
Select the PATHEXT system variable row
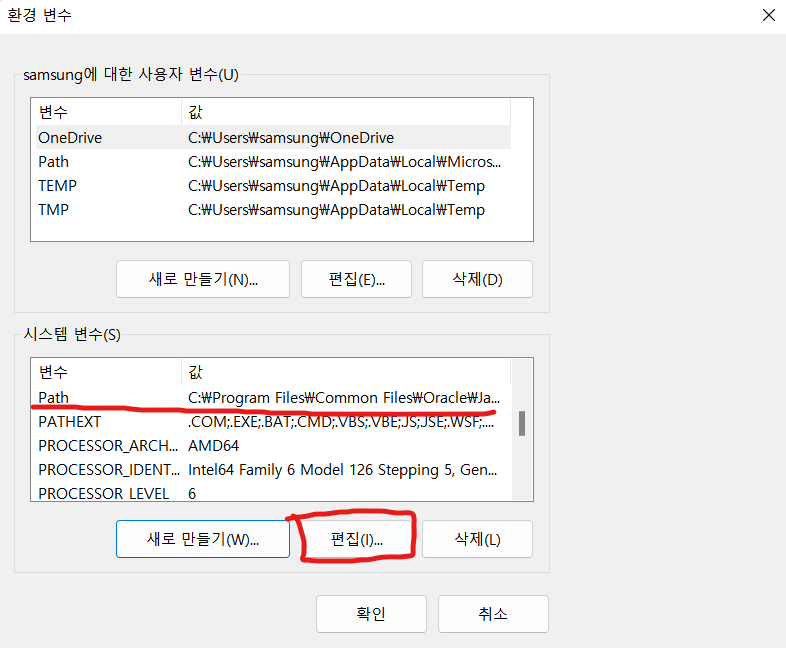273,421
